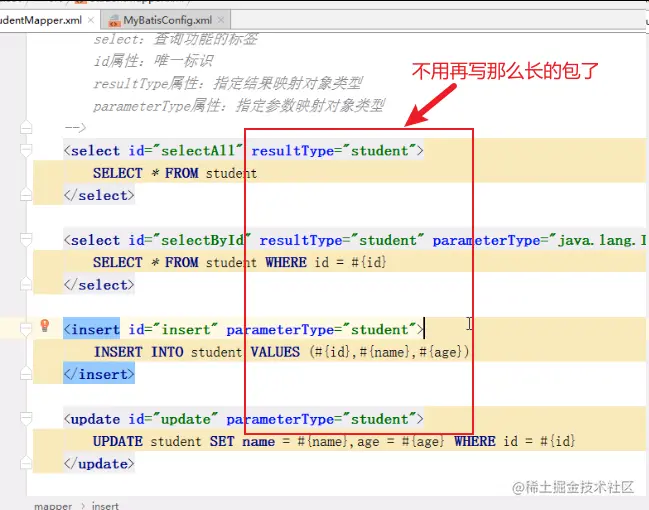Fold marker at the selectById </select> closing line
The width and height of the screenshot is (649, 510).
pyautogui.click(x=26, y=284)
